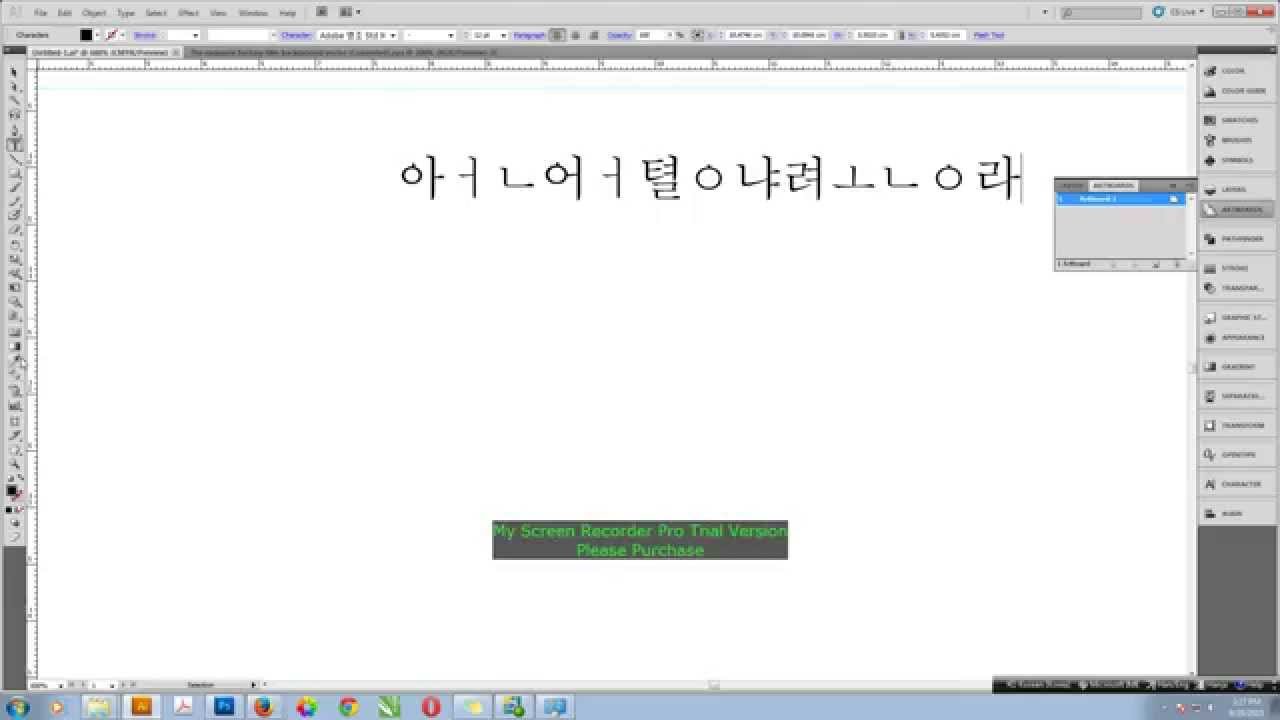
Task: Select the Lasso tool
Action: pos(14,115)
